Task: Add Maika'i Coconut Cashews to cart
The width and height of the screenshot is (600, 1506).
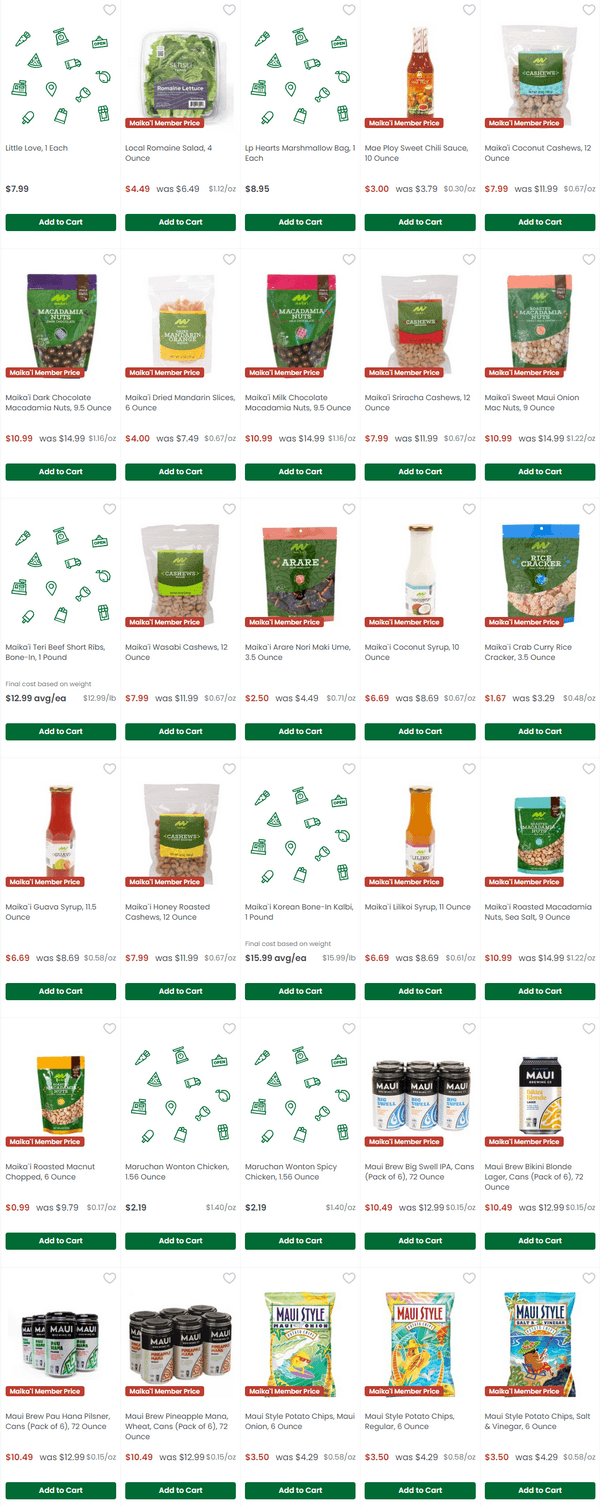Action: click(540, 222)
